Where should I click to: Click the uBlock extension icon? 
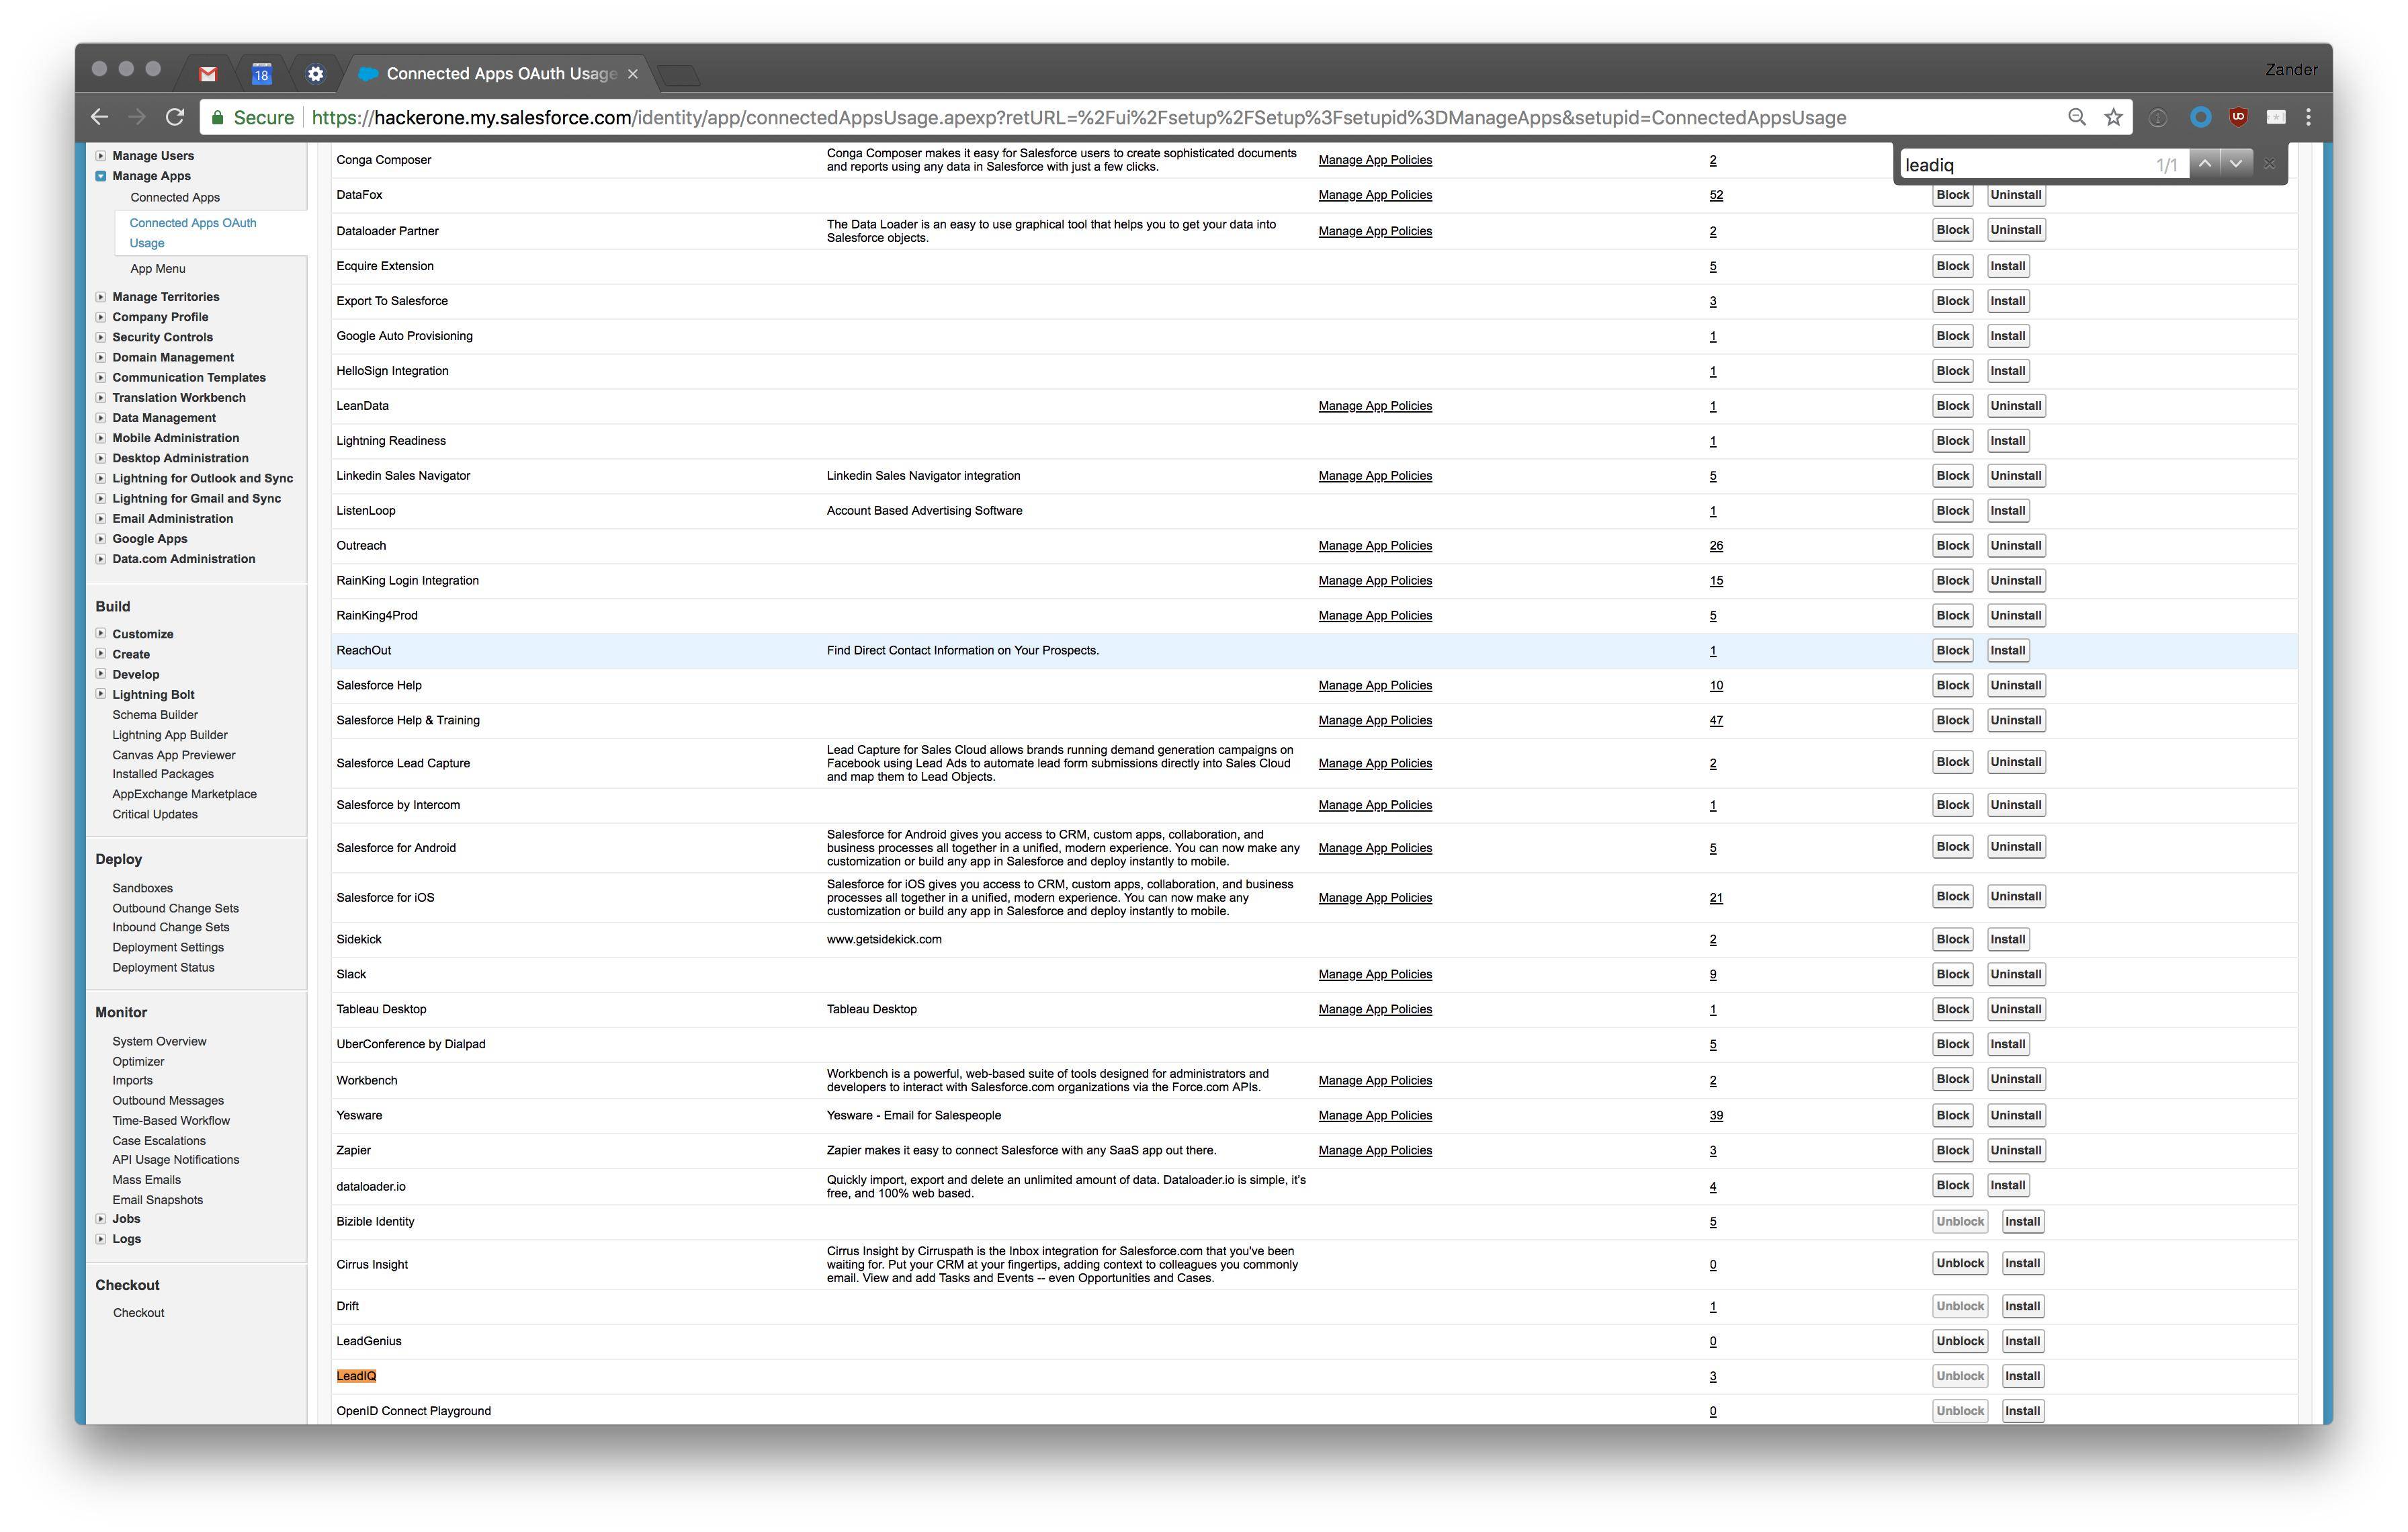point(2238,117)
